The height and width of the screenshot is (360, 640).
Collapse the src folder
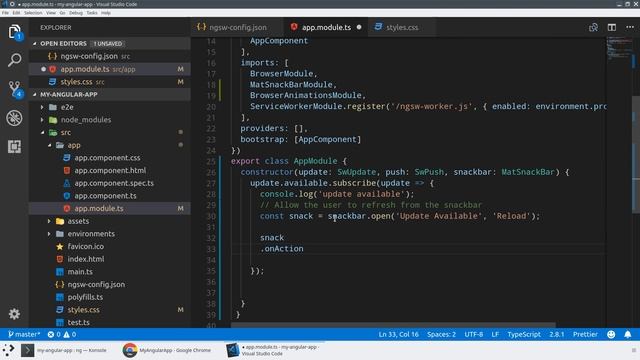coord(42,132)
